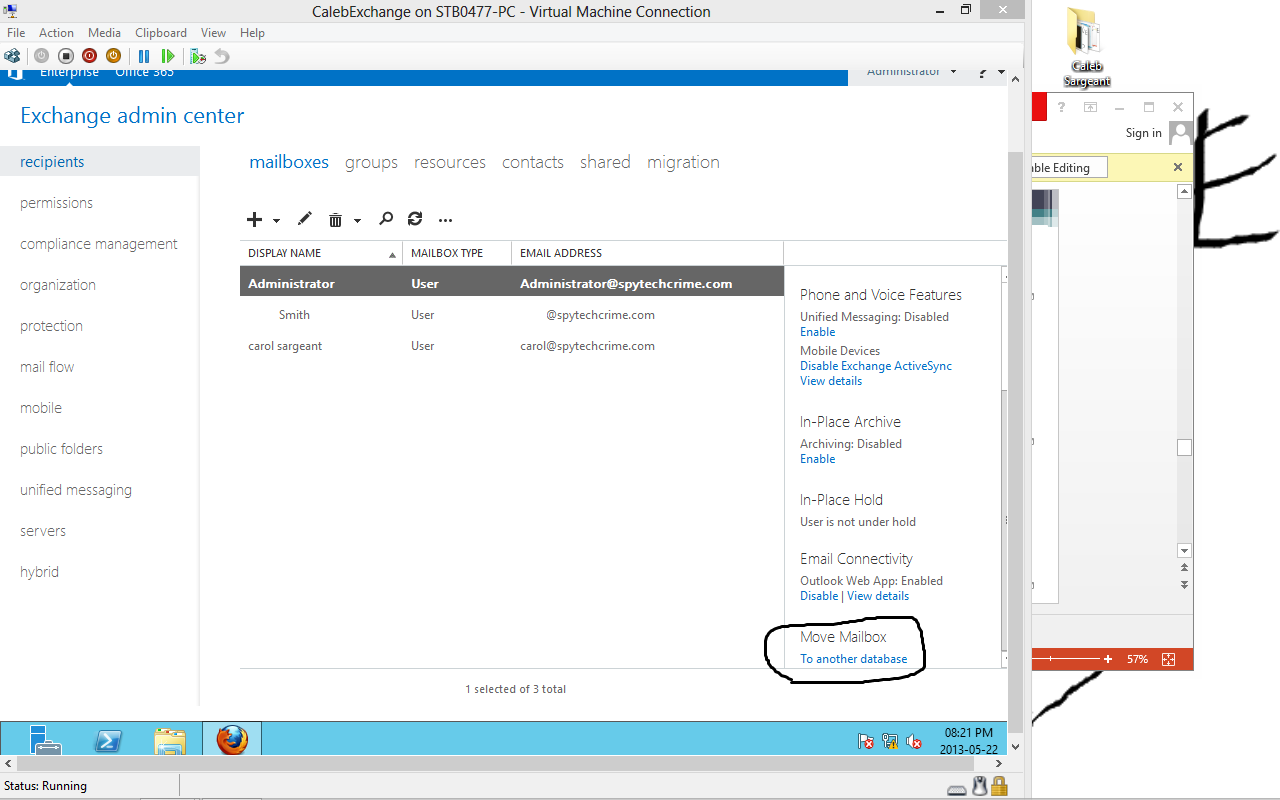
Task: Open the Help menu
Action: 252,33
